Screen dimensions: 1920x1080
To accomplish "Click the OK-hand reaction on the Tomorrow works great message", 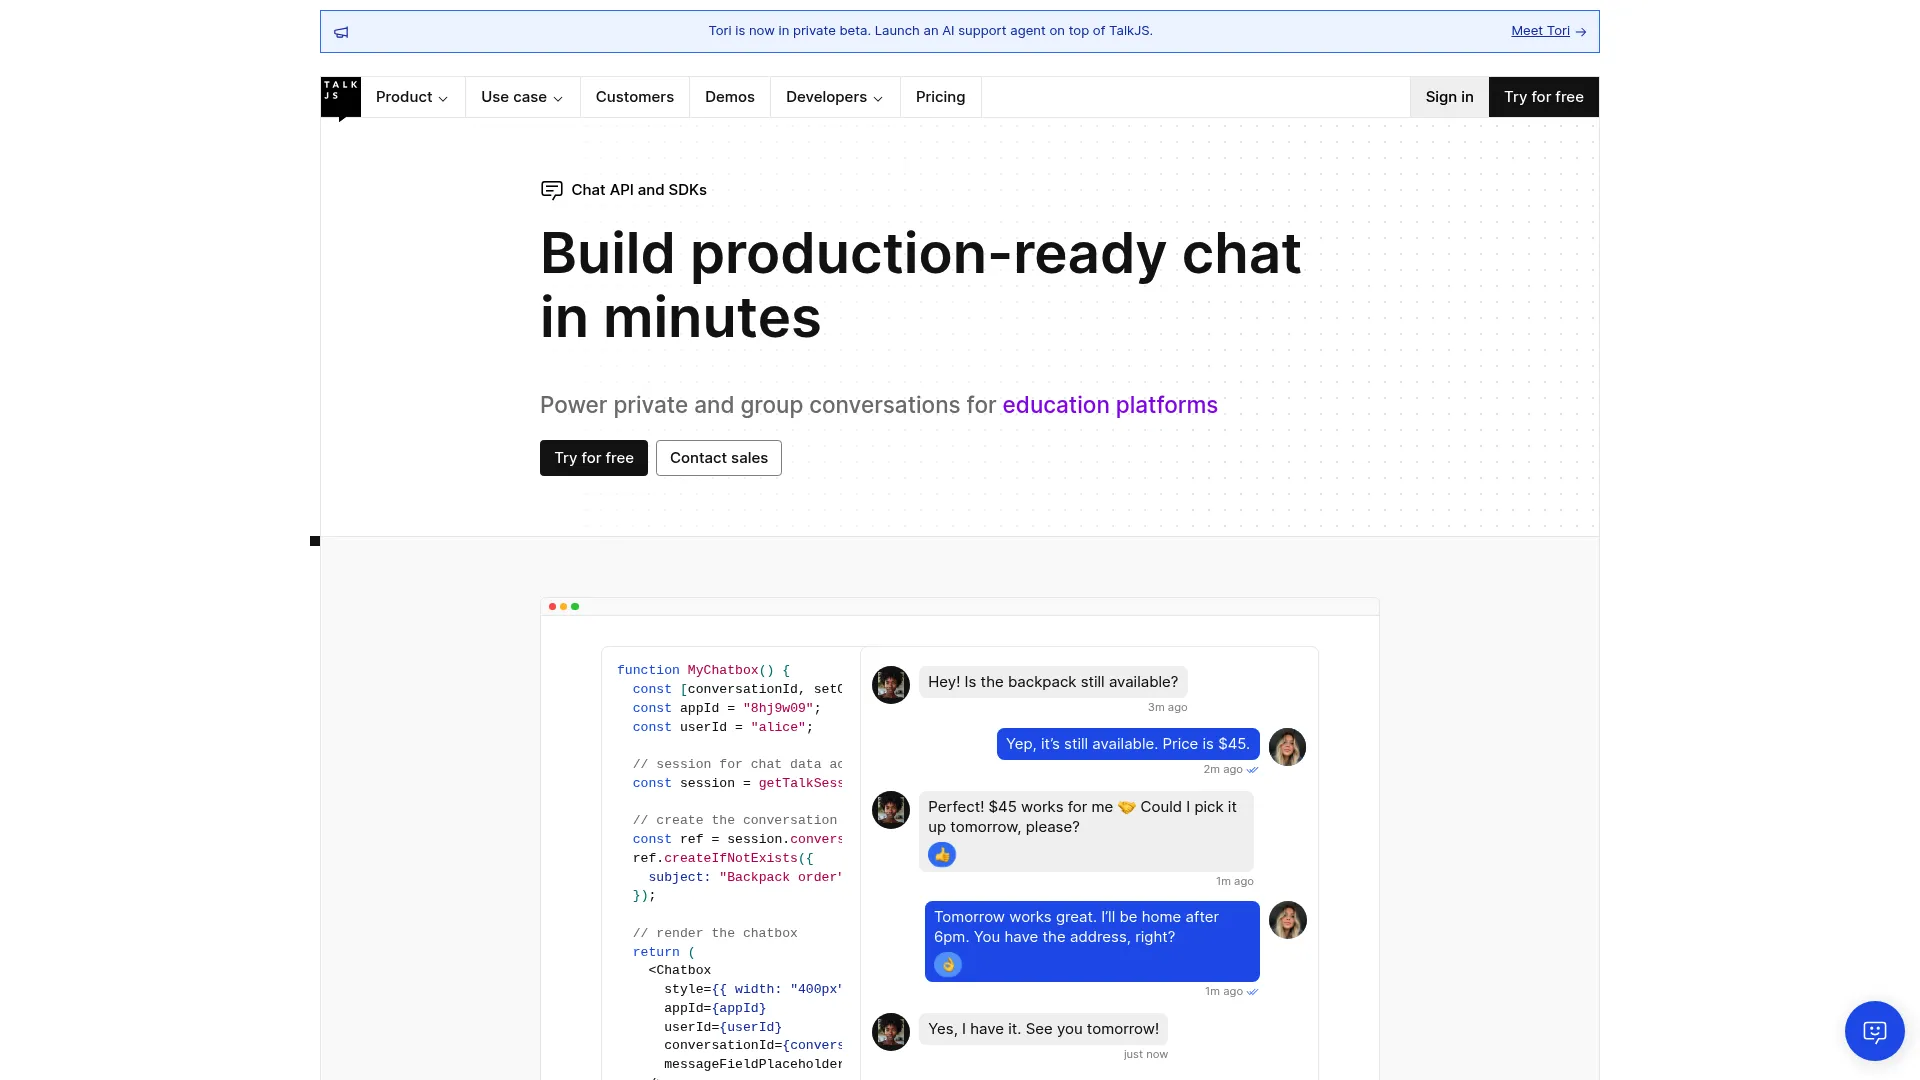I will tap(948, 965).
